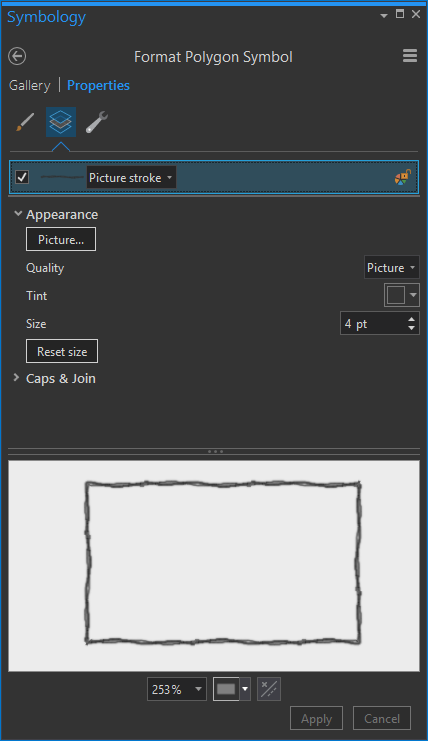Open the 253% zoom dropdown
Image resolution: width=428 pixels, height=741 pixels.
(177, 689)
